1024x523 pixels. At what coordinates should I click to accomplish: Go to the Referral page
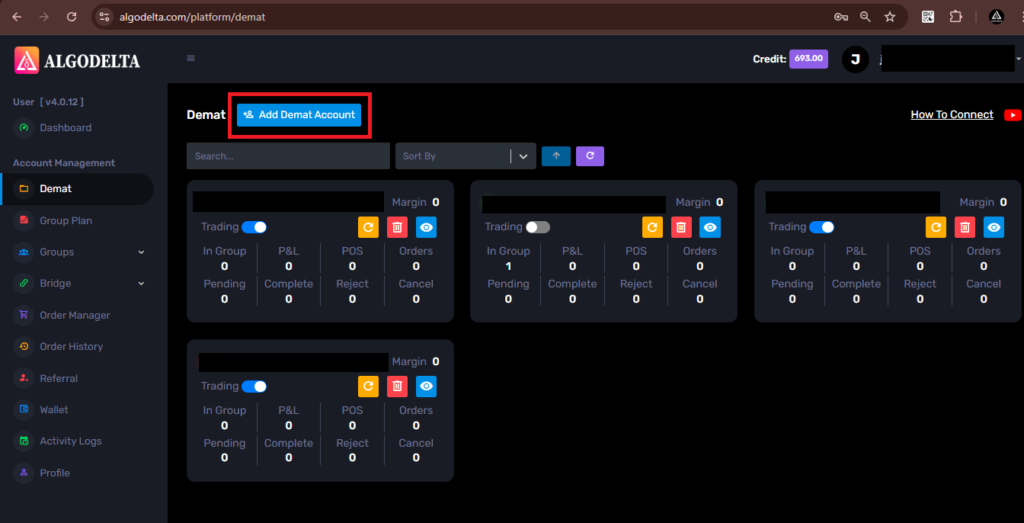58,379
